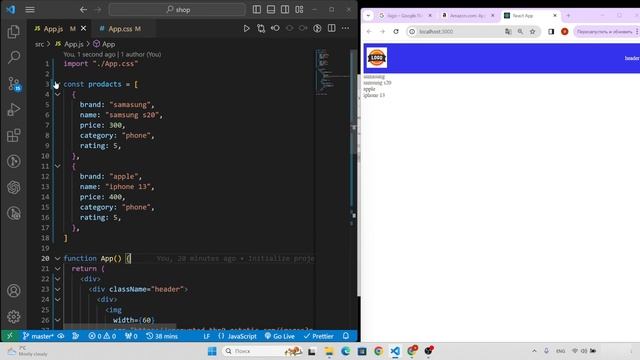Click the compare changes icon in editor toolbar

pos(261,28)
